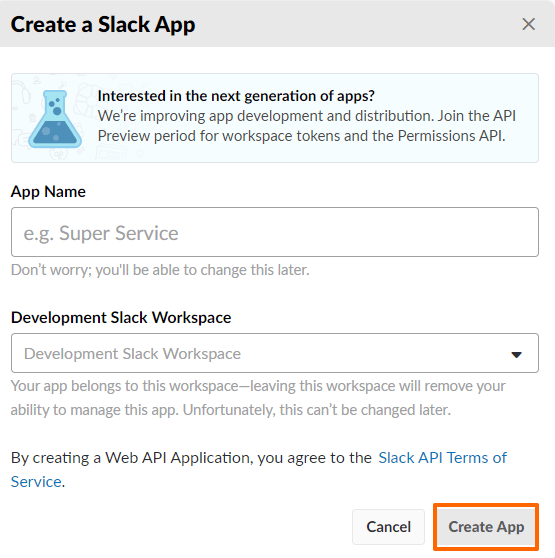Click the 'Interested in the next generation of apps?' heading
555x558 pixels.
(236, 96)
